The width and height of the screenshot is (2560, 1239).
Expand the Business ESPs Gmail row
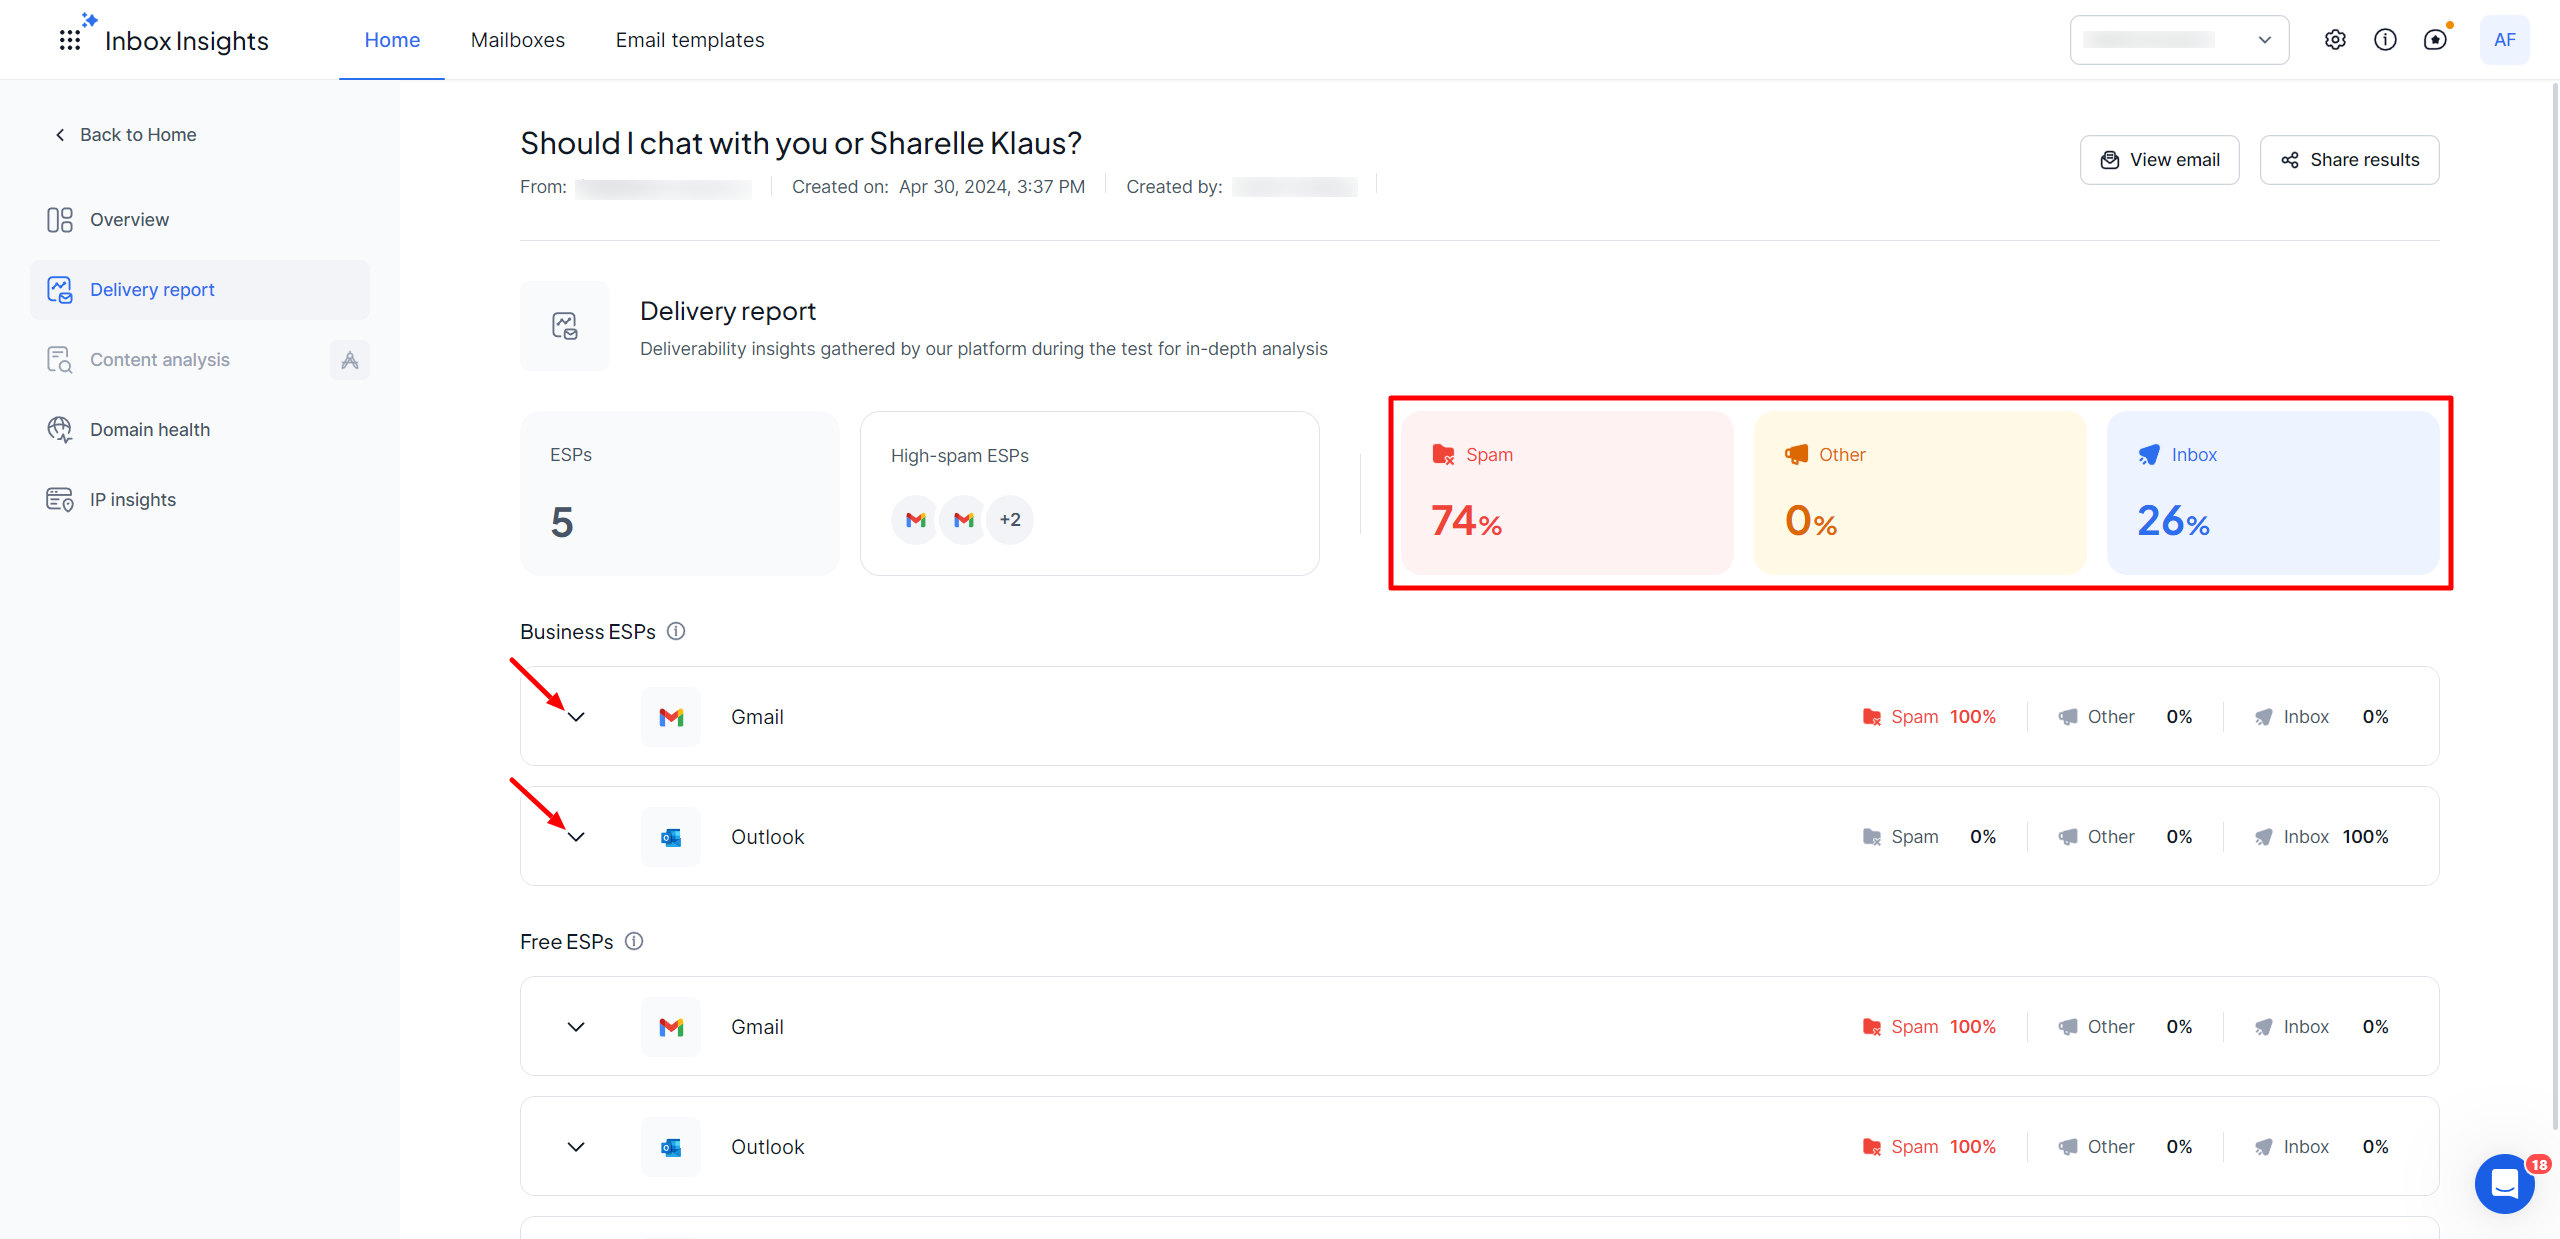576,717
